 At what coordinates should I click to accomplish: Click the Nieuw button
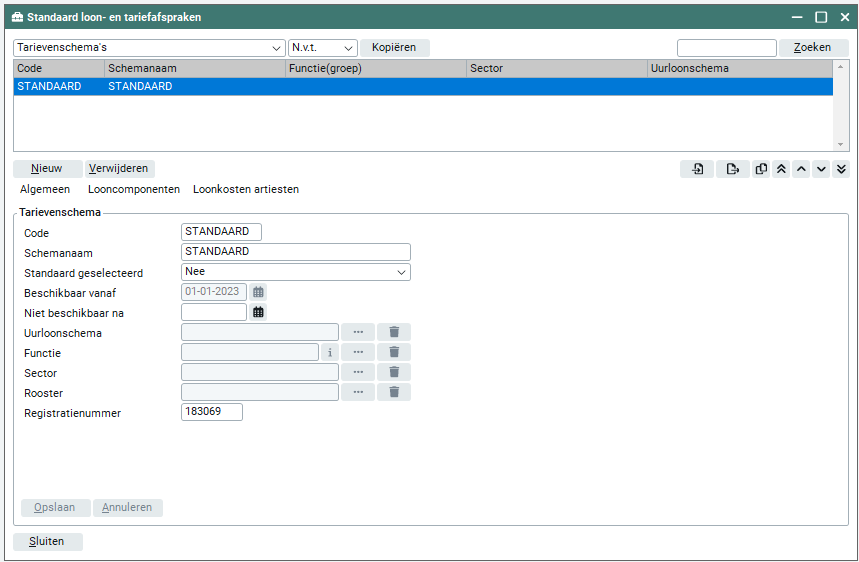tap(47, 169)
